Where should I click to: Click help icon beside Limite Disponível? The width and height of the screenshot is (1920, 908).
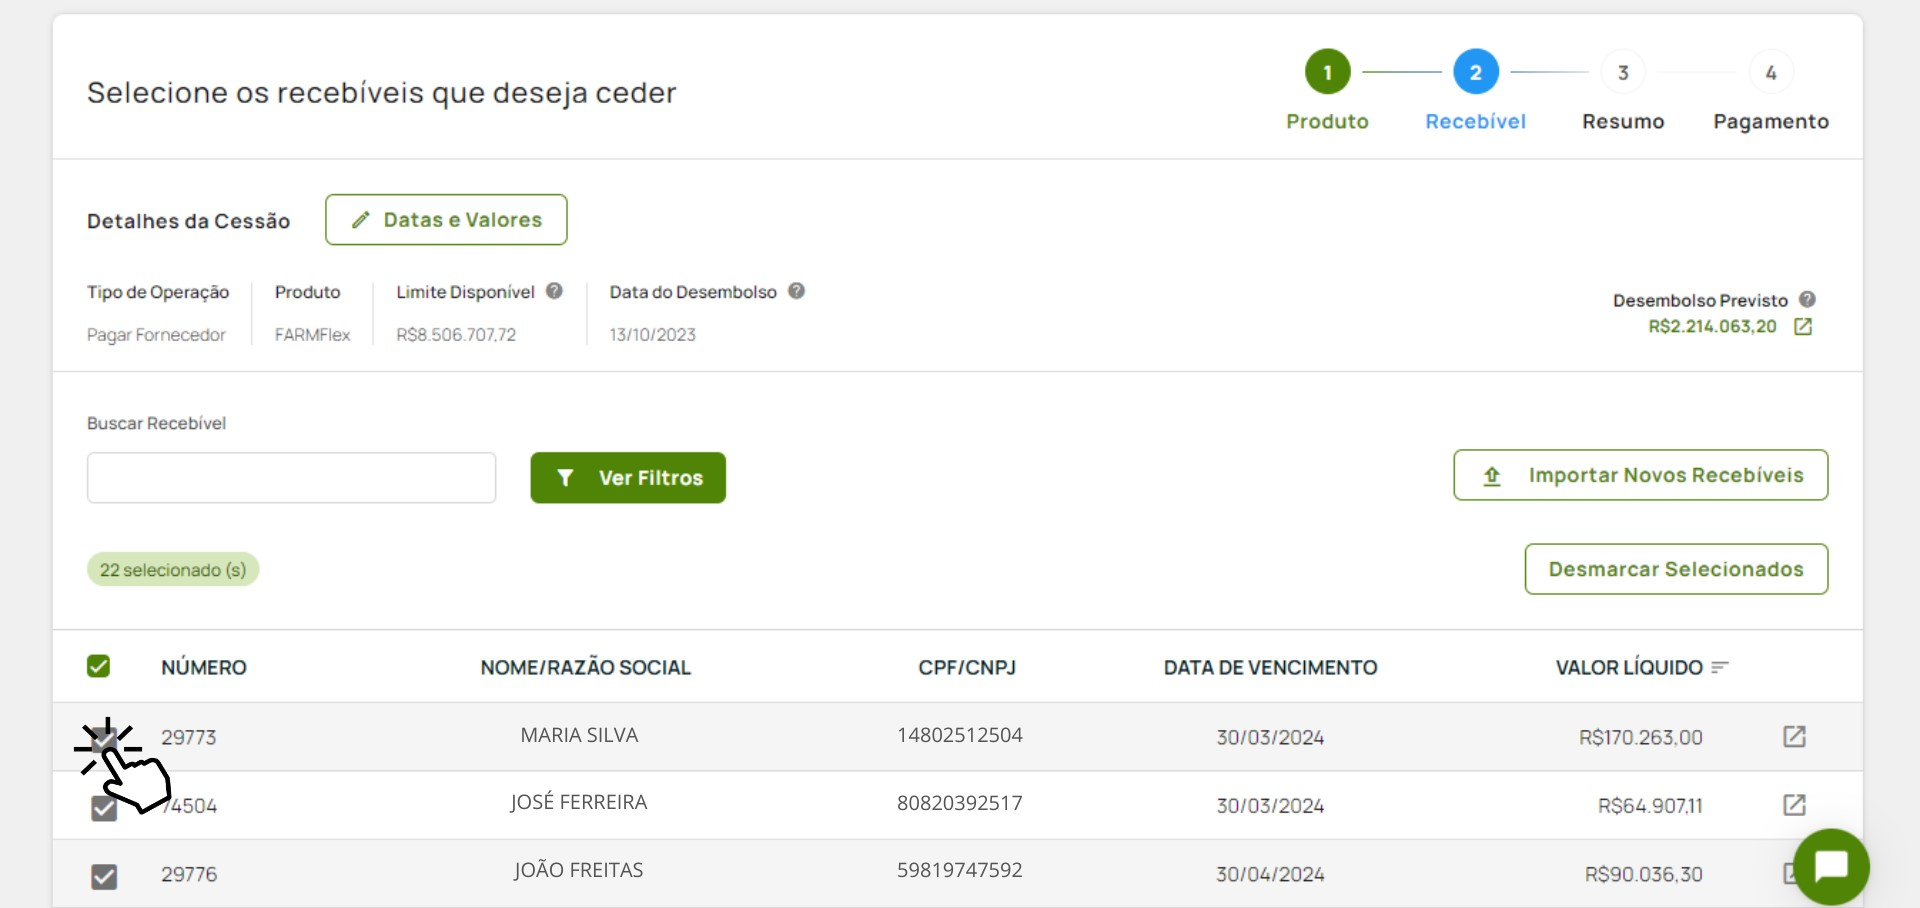pos(554,291)
